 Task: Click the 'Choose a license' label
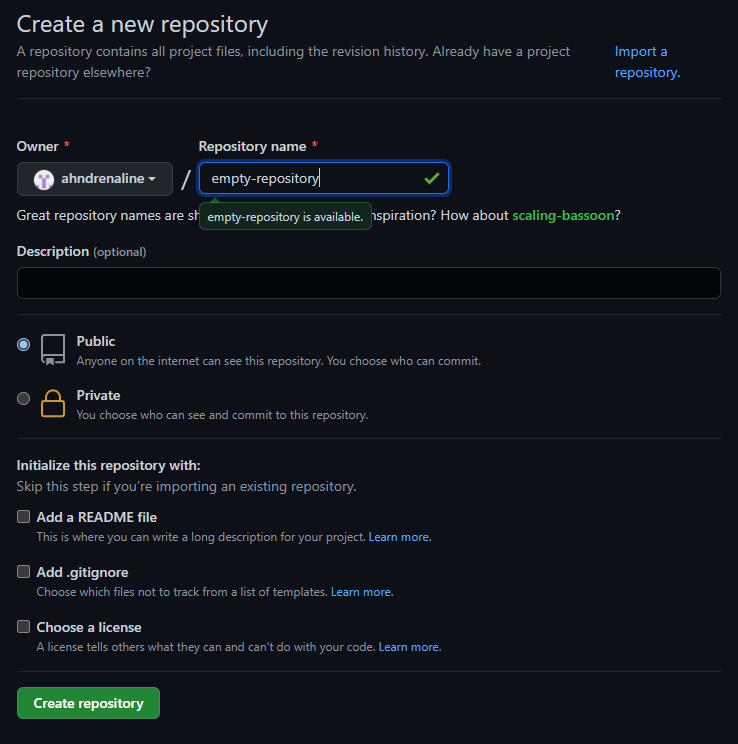89,627
